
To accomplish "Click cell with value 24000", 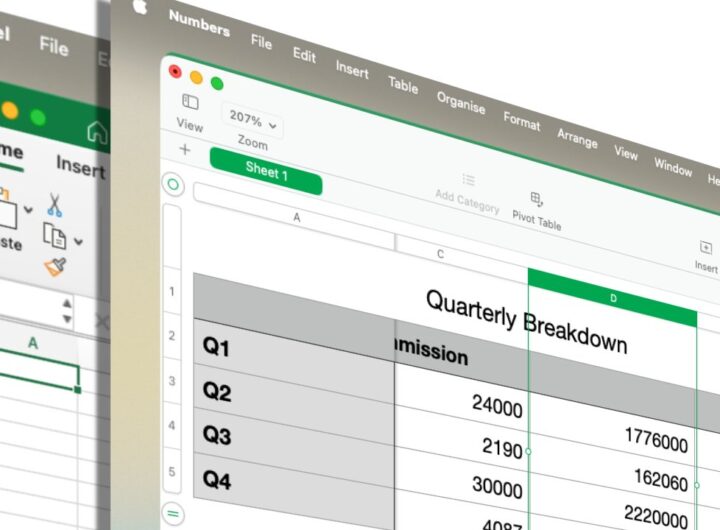I will [461, 396].
